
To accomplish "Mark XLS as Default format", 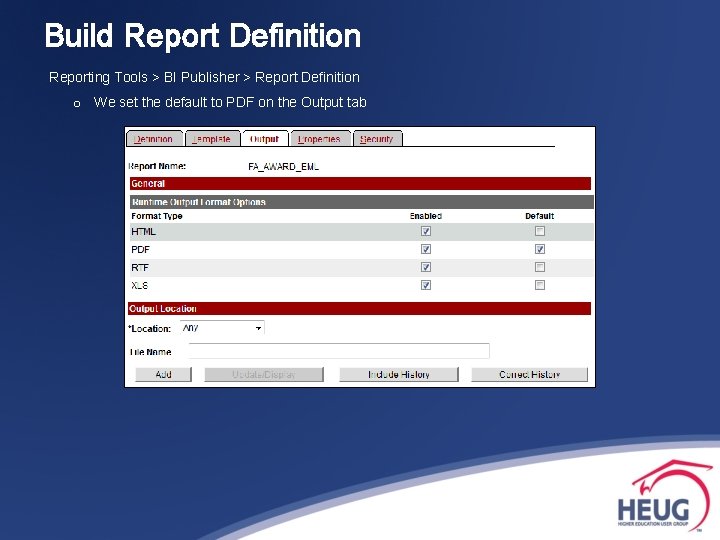I will click(540, 285).
